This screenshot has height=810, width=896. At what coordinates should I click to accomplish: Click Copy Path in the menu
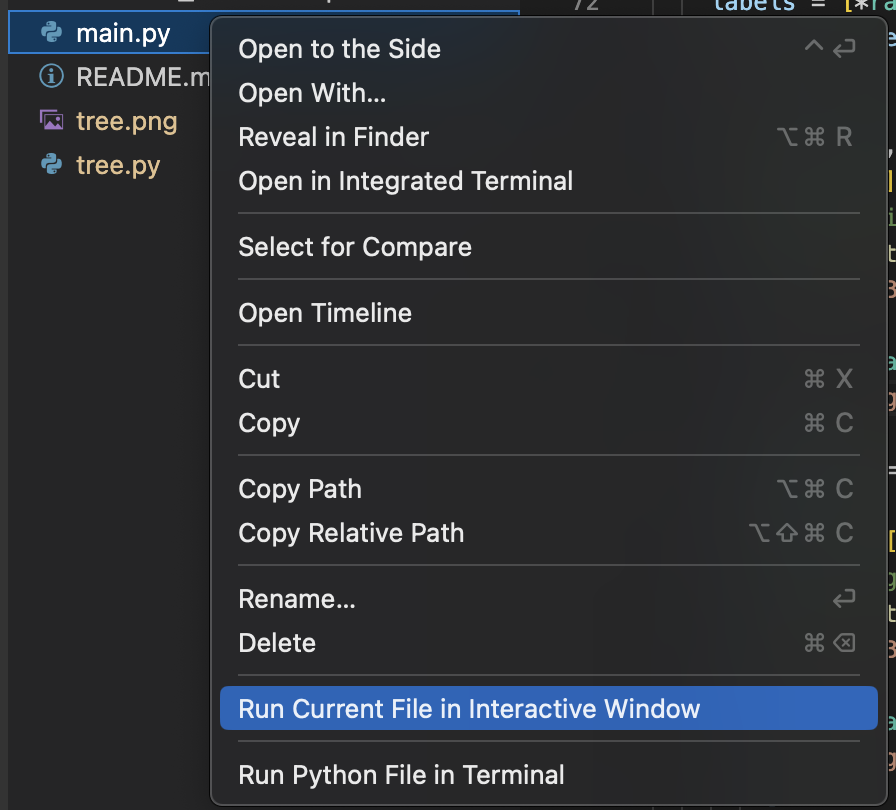(549, 489)
